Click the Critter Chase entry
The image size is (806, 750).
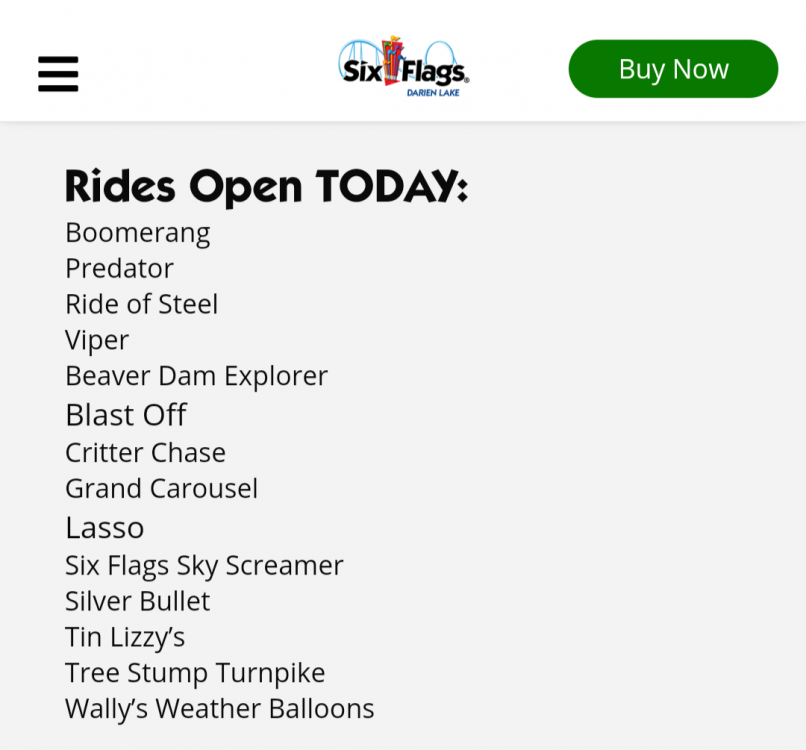pos(145,452)
